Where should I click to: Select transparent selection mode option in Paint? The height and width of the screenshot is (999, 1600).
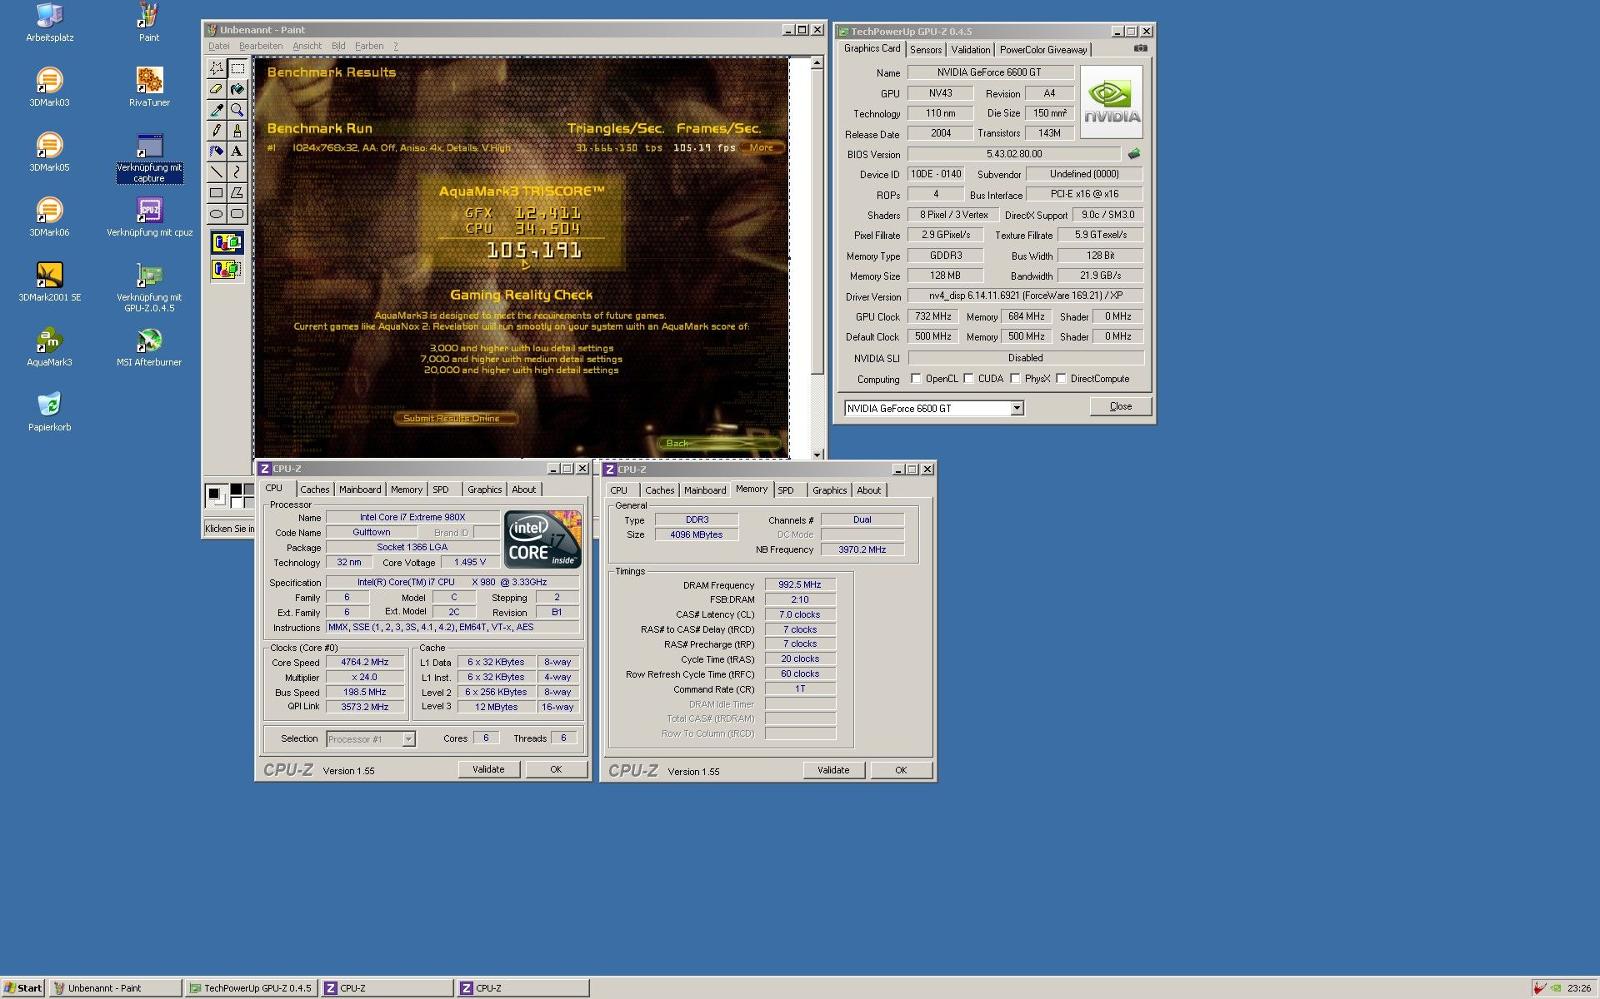227,269
